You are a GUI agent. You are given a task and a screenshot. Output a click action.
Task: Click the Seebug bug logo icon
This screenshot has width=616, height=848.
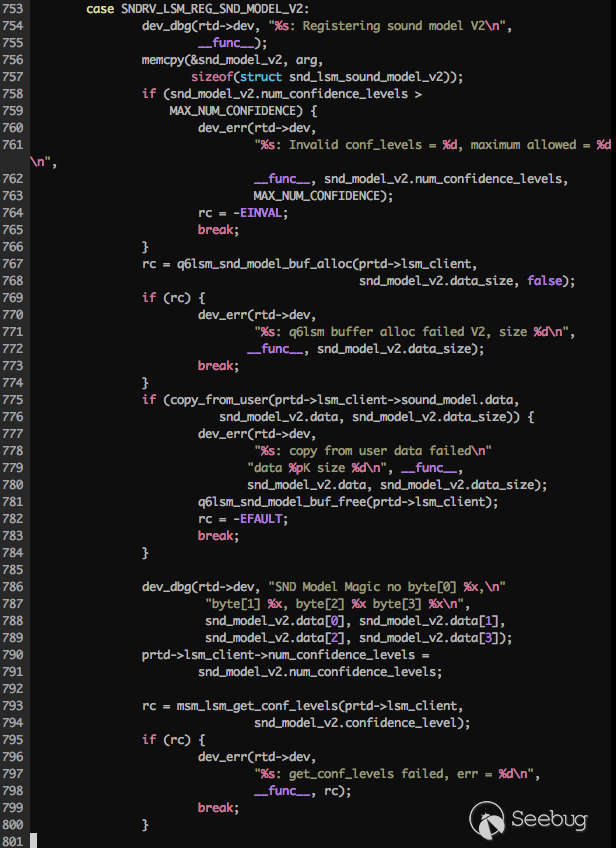tap(487, 821)
